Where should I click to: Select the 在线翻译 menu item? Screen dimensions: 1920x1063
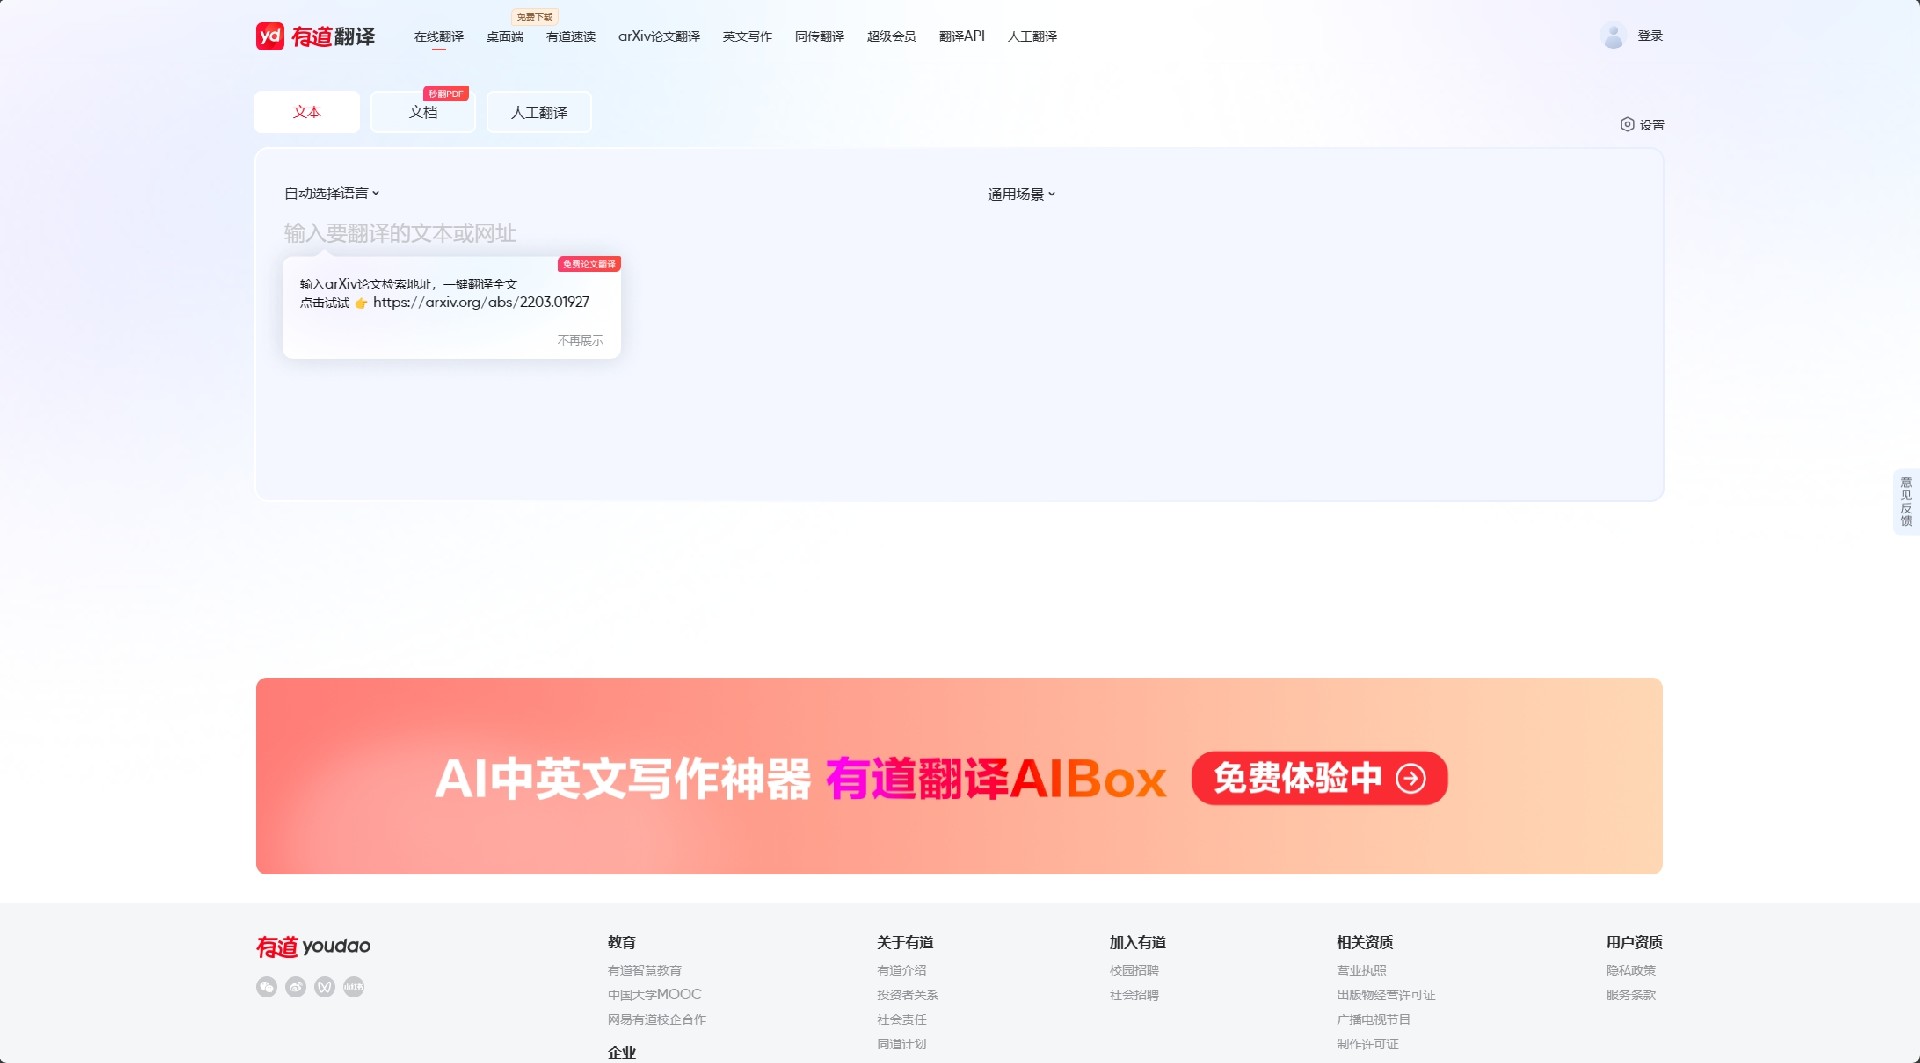[x=438, y=36]
